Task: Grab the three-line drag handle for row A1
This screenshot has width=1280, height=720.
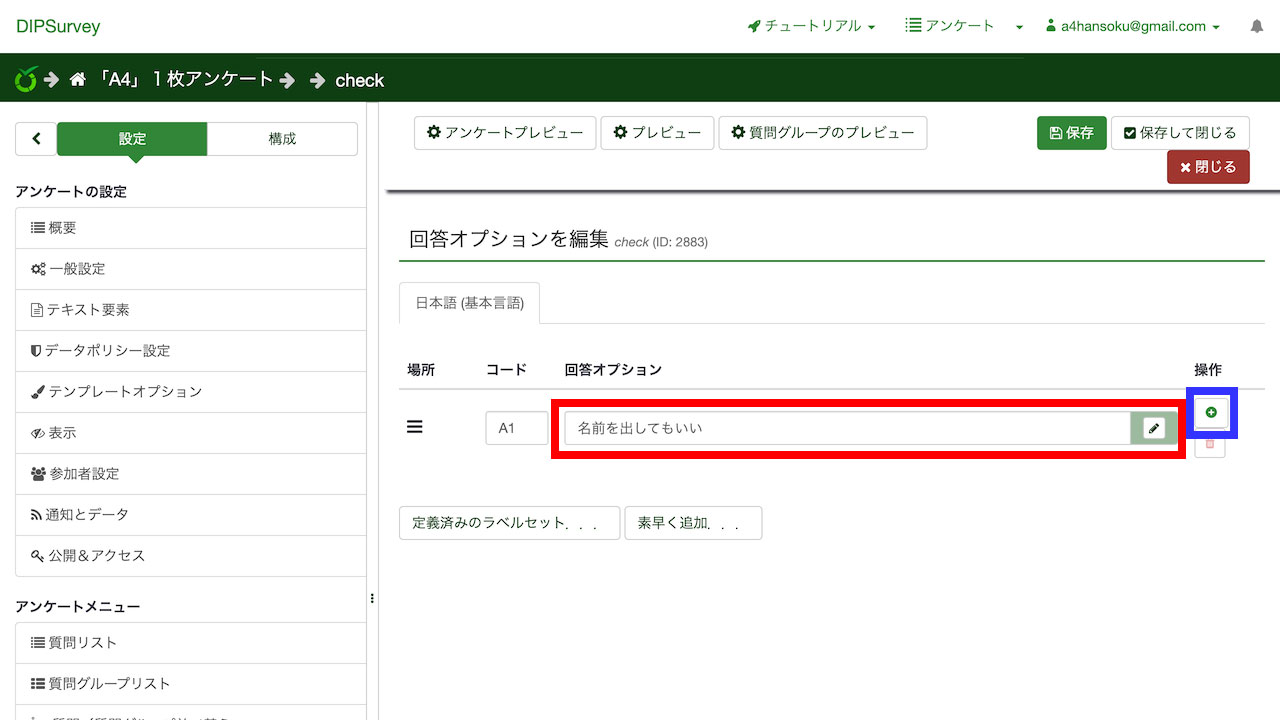Action: point(415,427)
